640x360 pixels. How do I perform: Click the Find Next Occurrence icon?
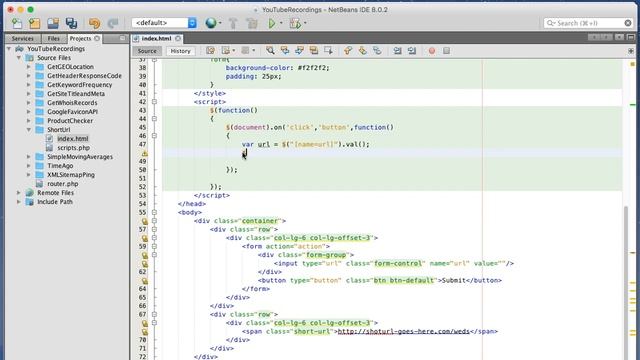[299, 51]
